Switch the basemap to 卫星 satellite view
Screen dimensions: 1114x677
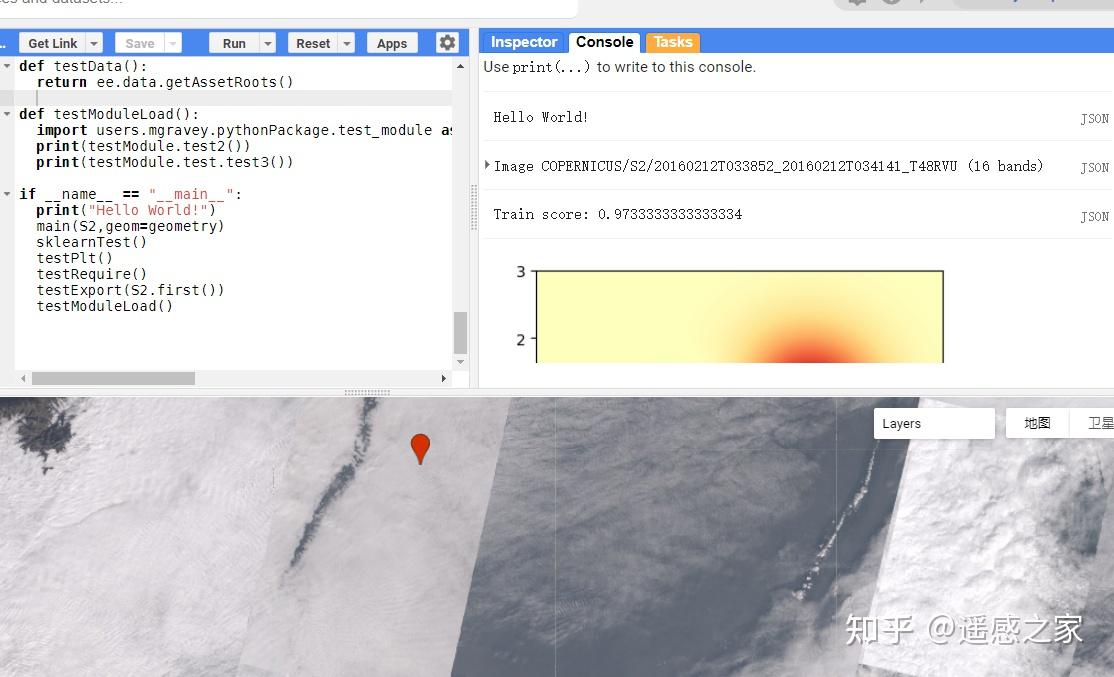point(1098,423)
